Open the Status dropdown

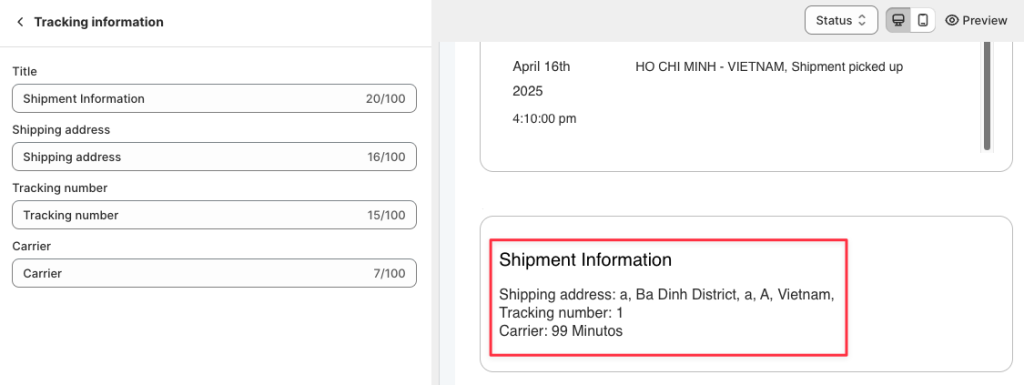click(841, 20)
